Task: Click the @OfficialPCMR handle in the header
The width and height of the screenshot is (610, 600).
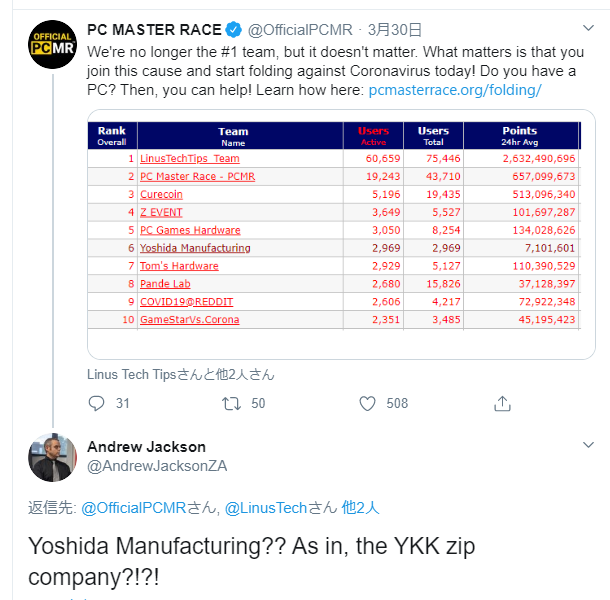Action: pyautogui.click(x=300, y=30)
